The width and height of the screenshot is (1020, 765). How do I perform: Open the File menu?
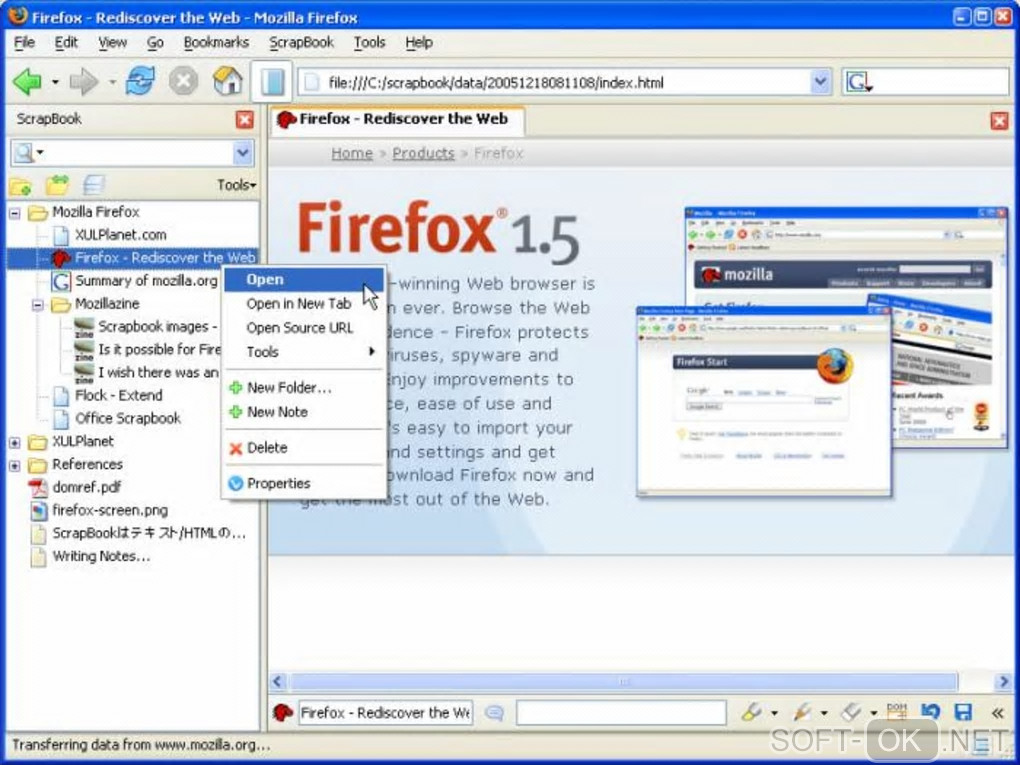pyautogui.click(x=25, y=42)
